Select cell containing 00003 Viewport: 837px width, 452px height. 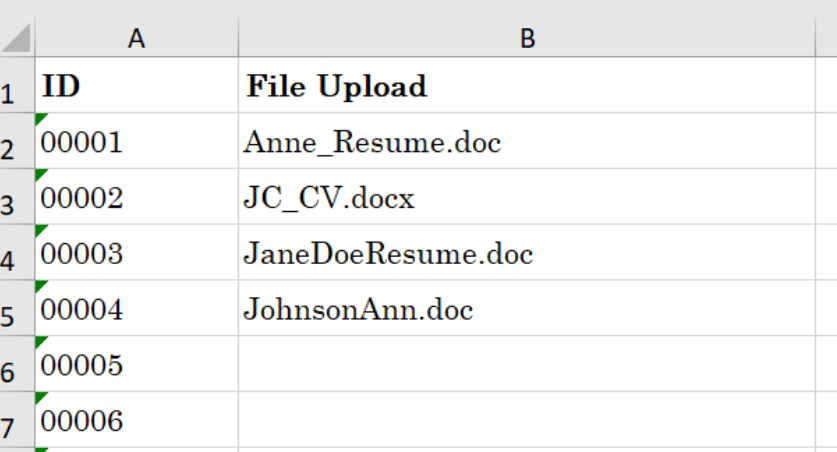[137, 252]
